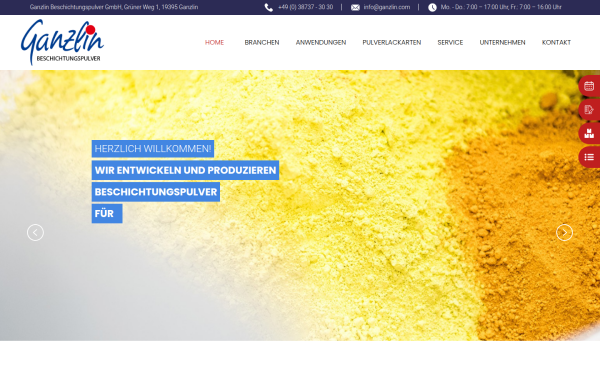
Task: Open the red calendar side button
Action: (589, 86)
